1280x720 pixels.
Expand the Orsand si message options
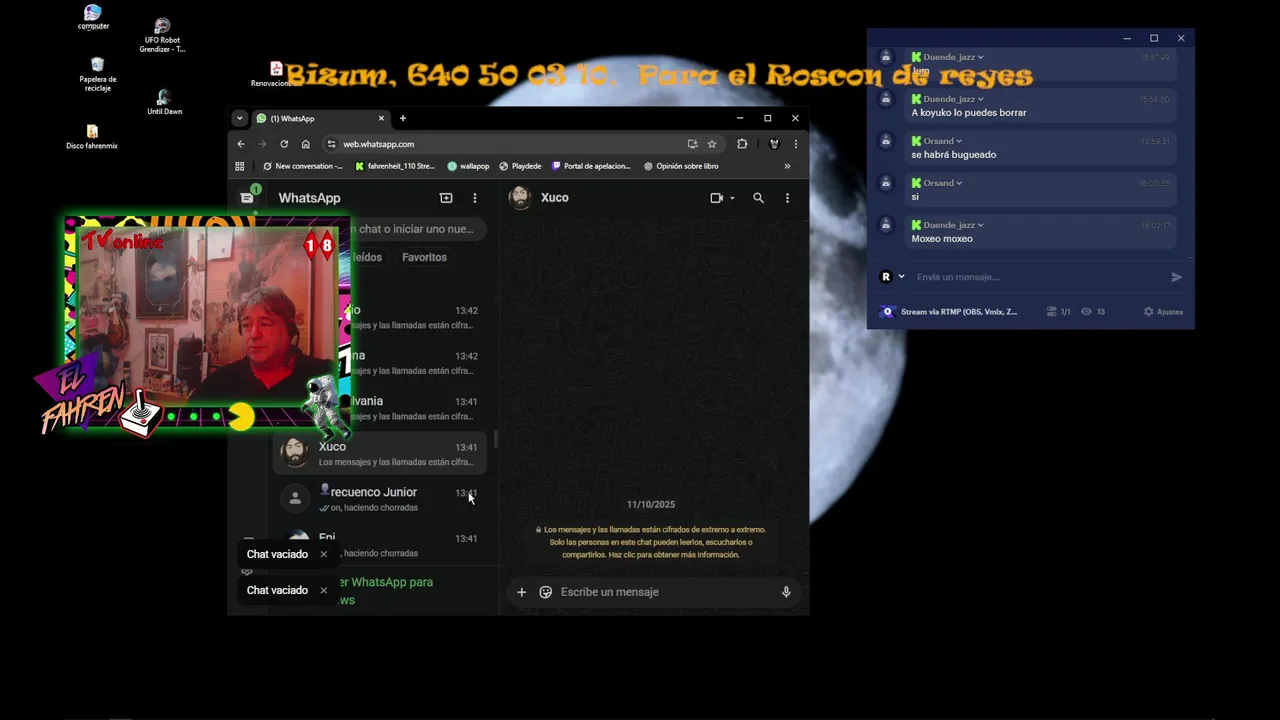click(x=958, y=183)
